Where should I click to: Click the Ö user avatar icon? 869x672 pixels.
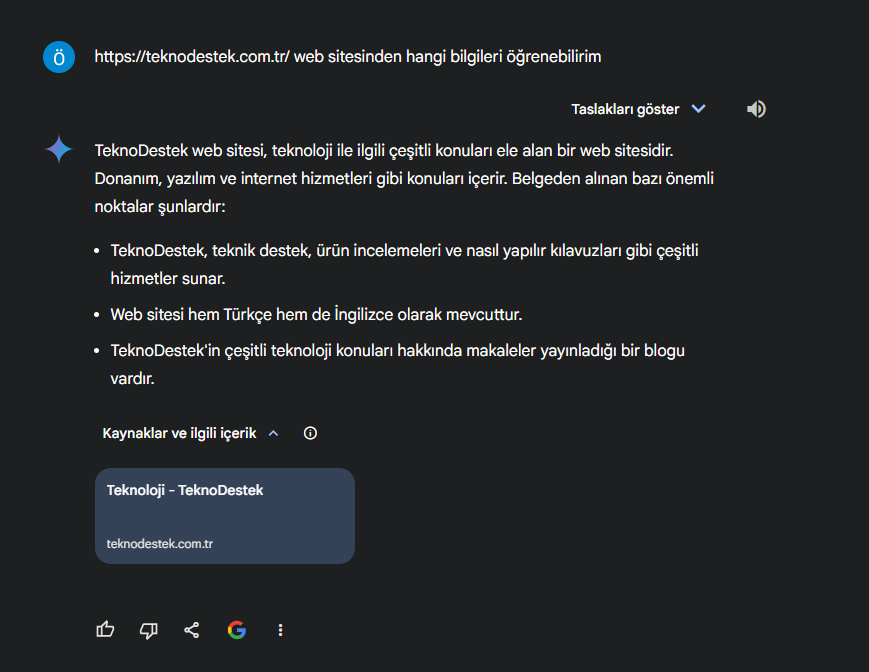(x=59, y=57)
